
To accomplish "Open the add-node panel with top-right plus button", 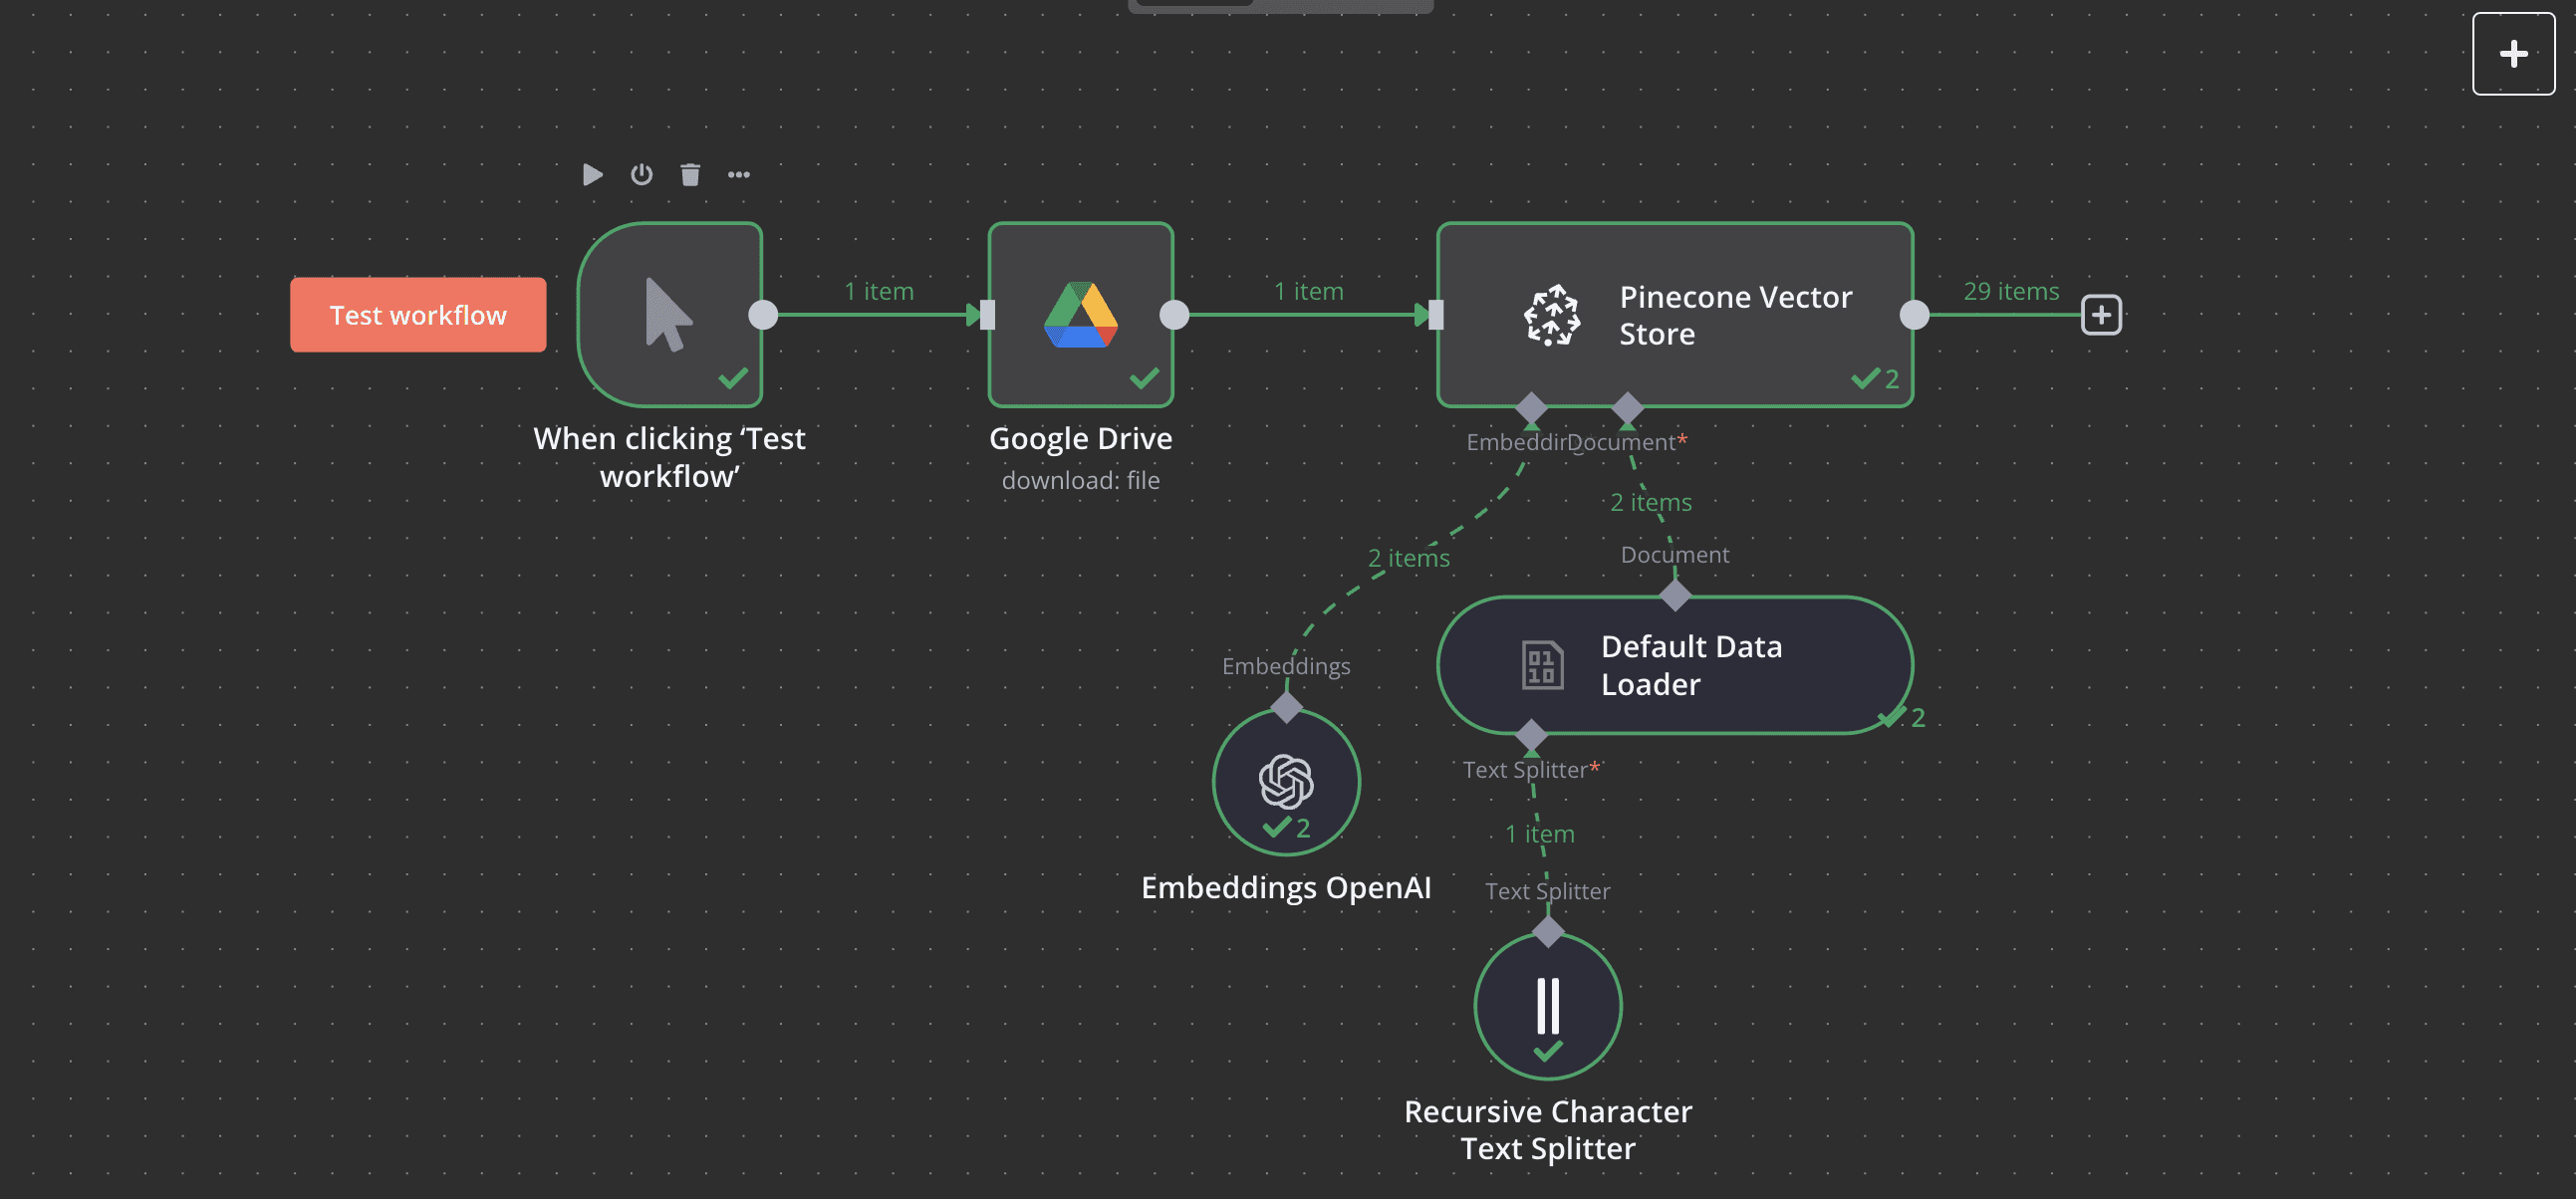I will pos(2513,54).
